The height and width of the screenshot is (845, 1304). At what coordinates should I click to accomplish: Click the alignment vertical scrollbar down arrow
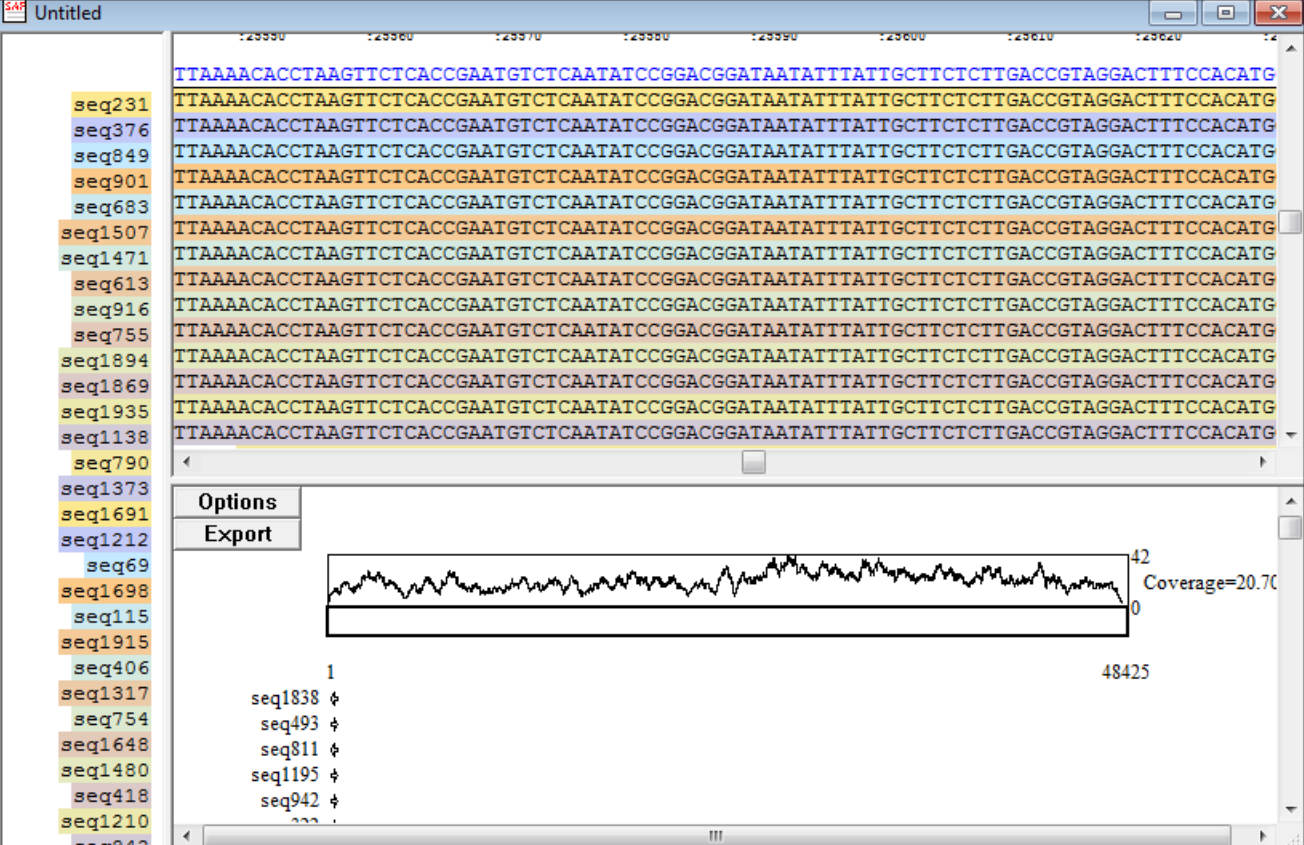point(1290,436)
